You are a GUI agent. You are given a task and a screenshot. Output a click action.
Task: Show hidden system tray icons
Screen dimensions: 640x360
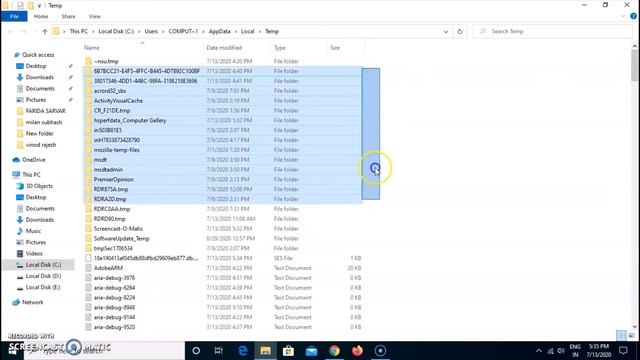539,351
